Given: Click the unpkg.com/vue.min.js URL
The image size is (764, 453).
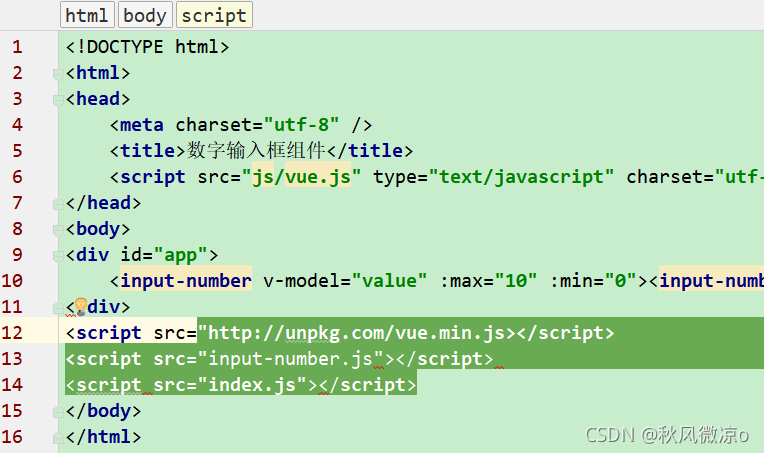Looking at the screenshot, I should pyautogui.click(x=357, y=333).
